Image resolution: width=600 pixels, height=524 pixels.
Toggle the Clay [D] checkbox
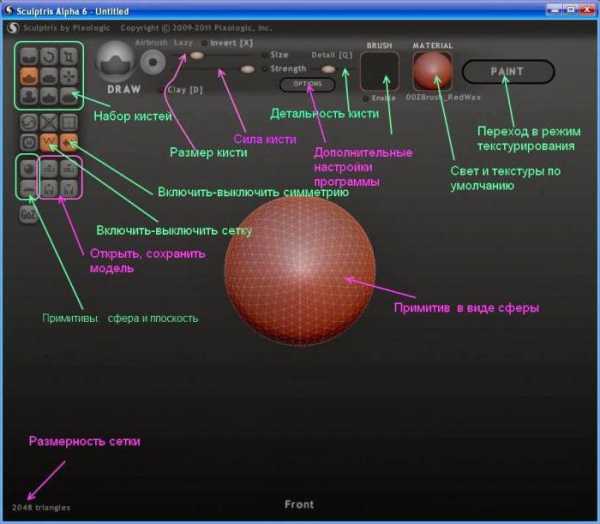[x=163, y=90]
